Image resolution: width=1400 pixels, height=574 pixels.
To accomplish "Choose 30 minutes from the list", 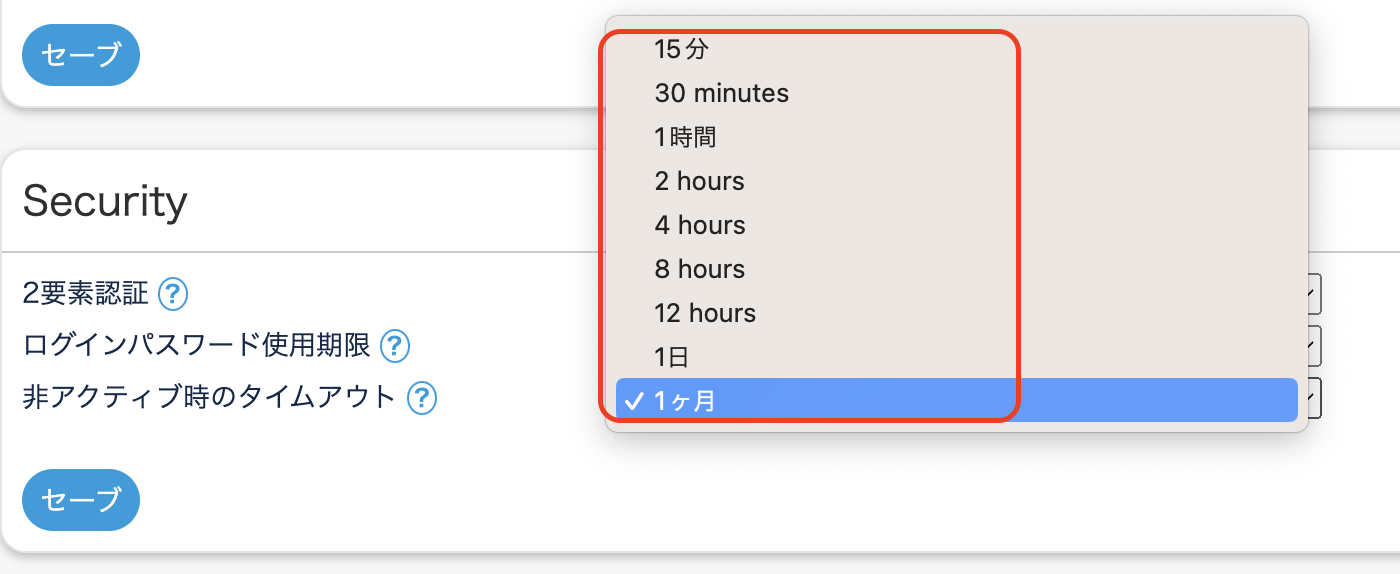I will pyautogui.click(x=721, y=94).
